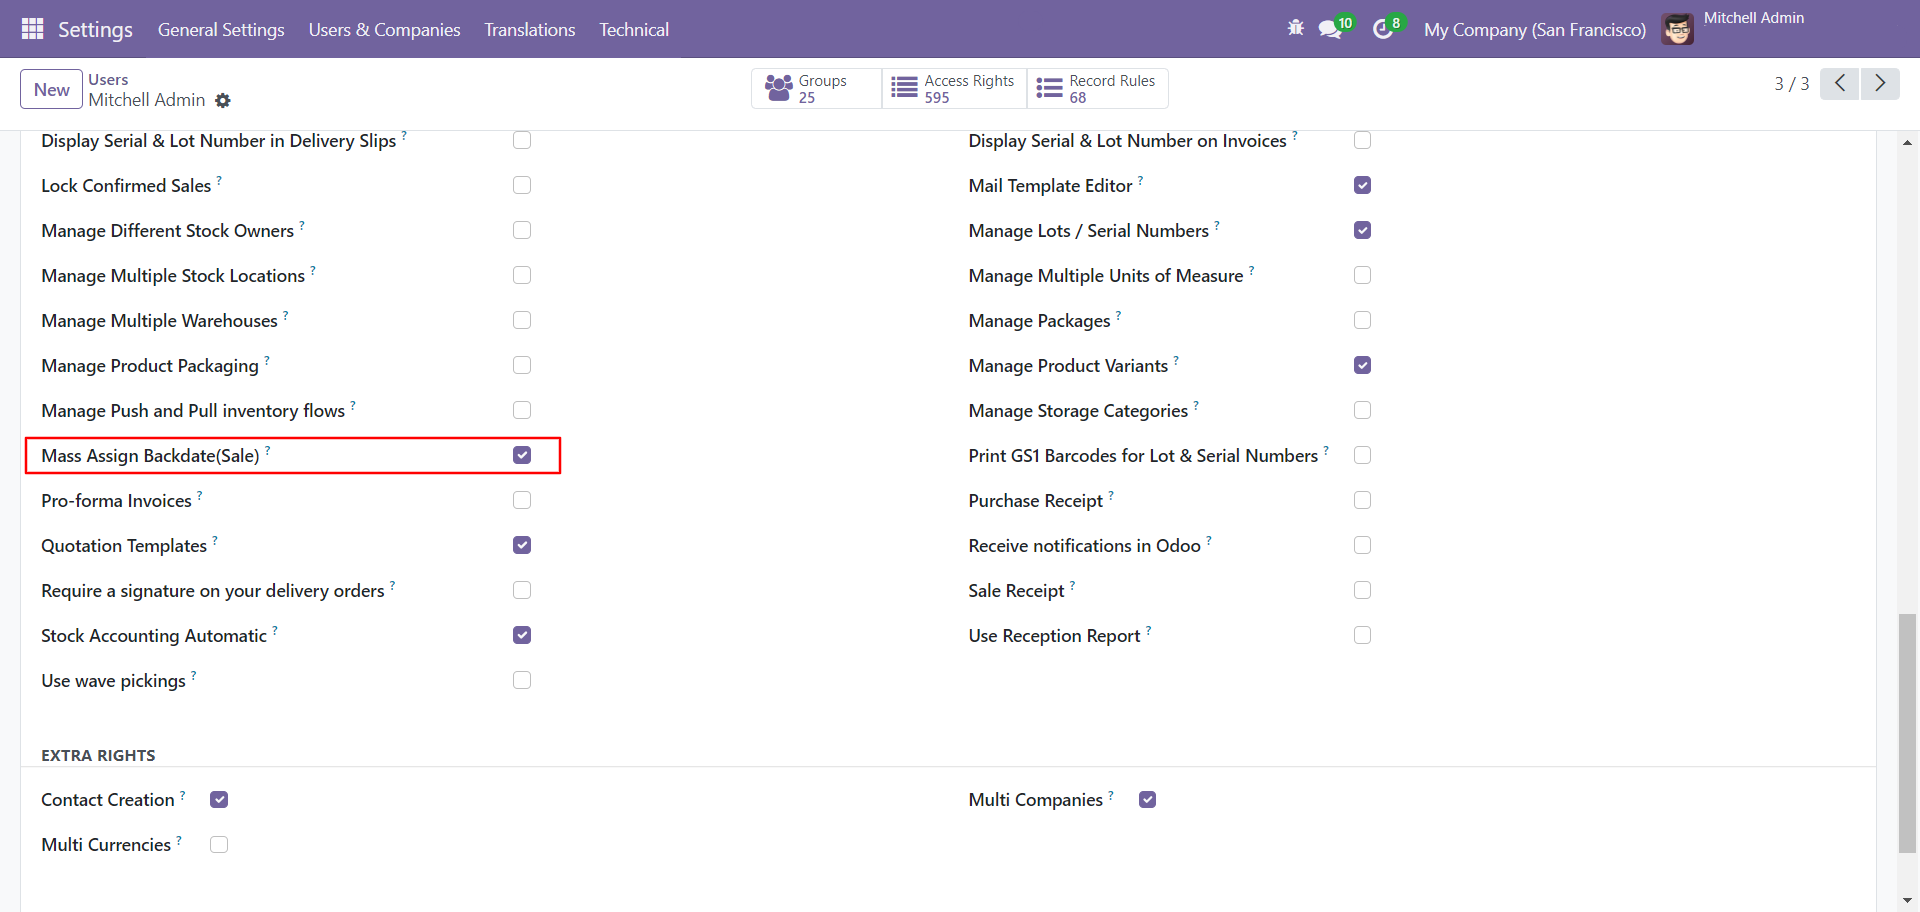Image resolution: width=1920 pixels, height=912 pixels.
Task: Click the New button
Action: click(52, 89)
